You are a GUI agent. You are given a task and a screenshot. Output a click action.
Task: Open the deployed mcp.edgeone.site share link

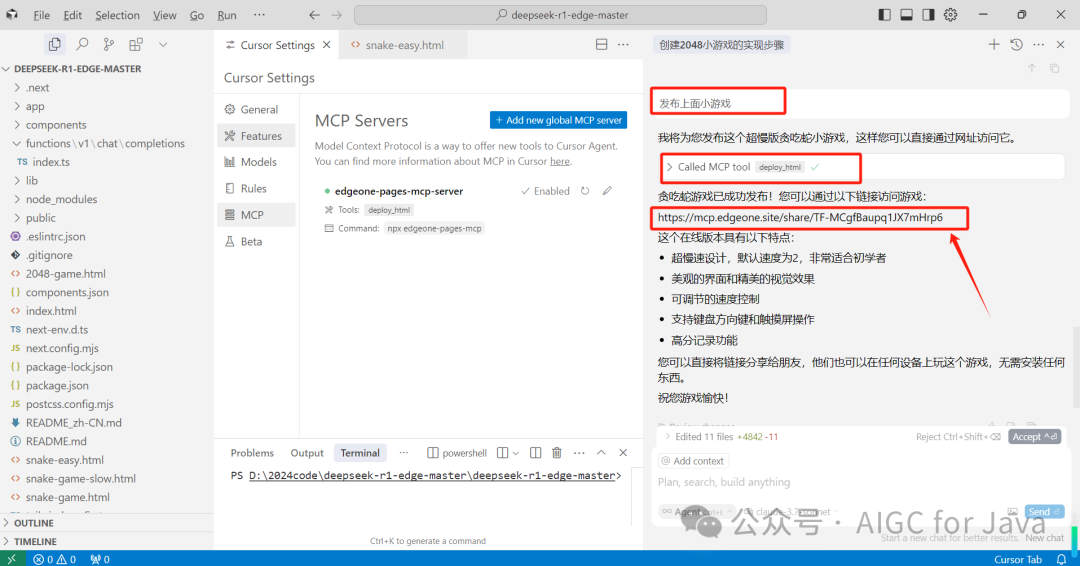tap(800, 217)
